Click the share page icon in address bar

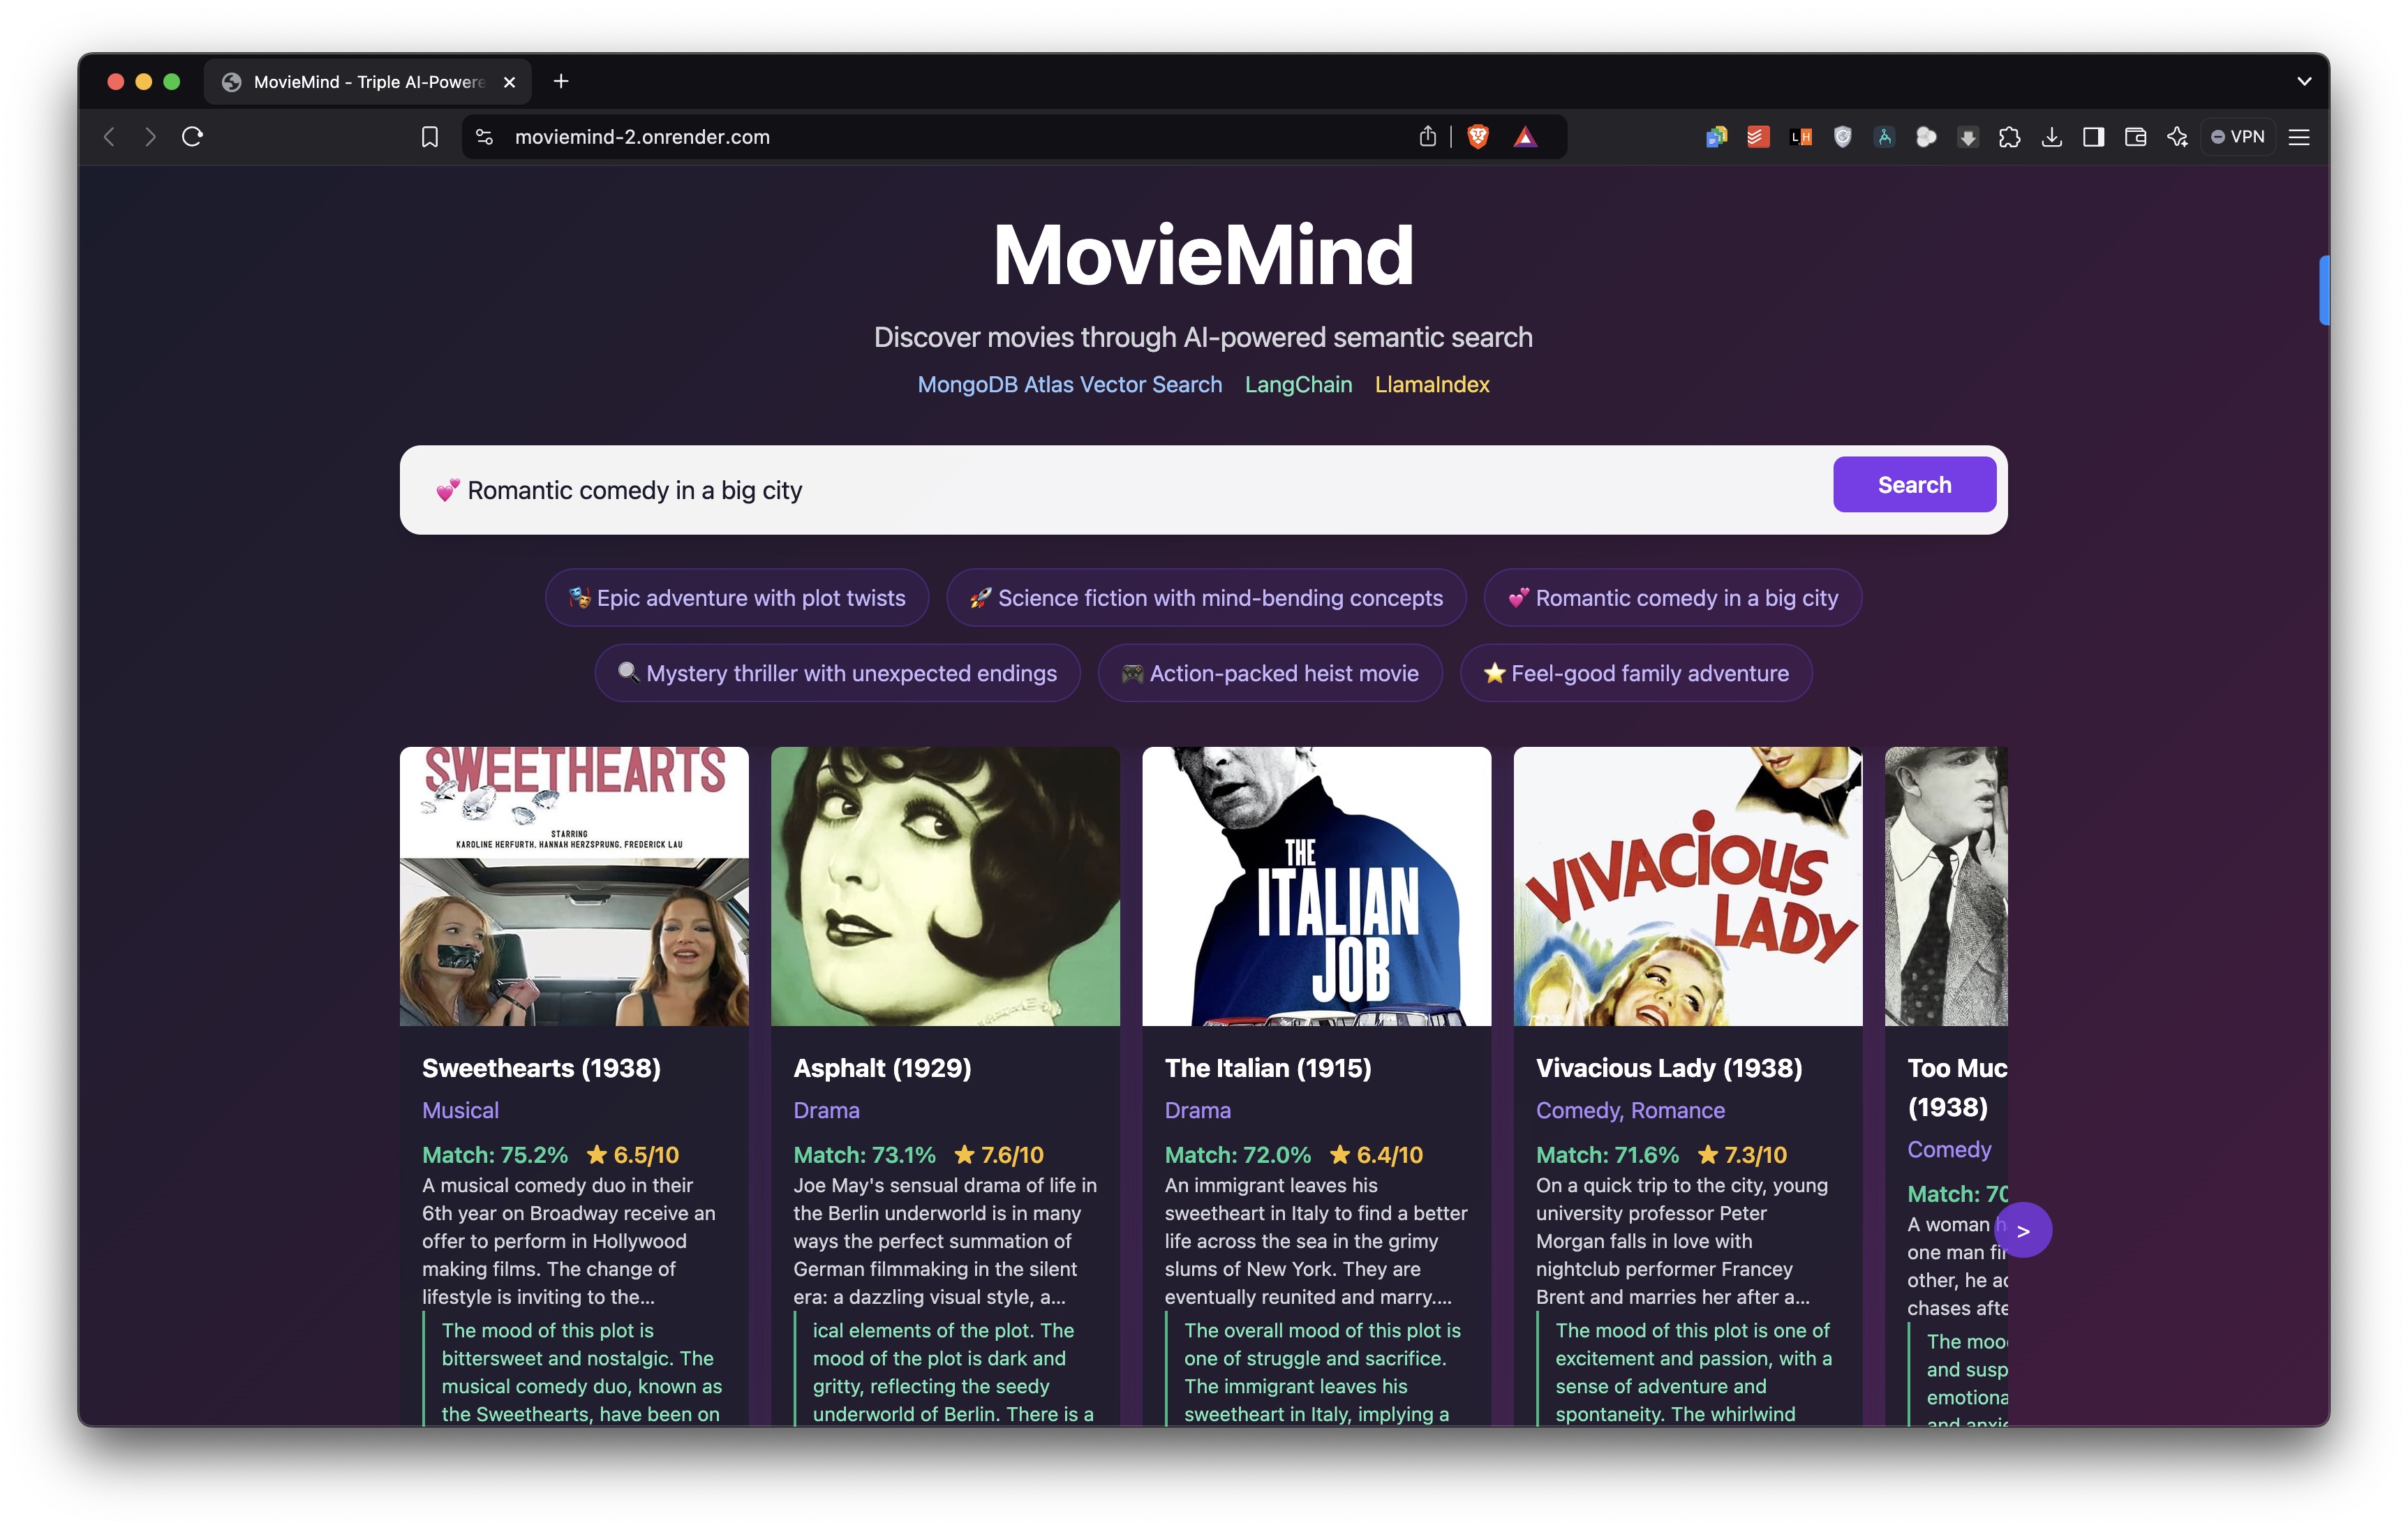click(1427, 137)
